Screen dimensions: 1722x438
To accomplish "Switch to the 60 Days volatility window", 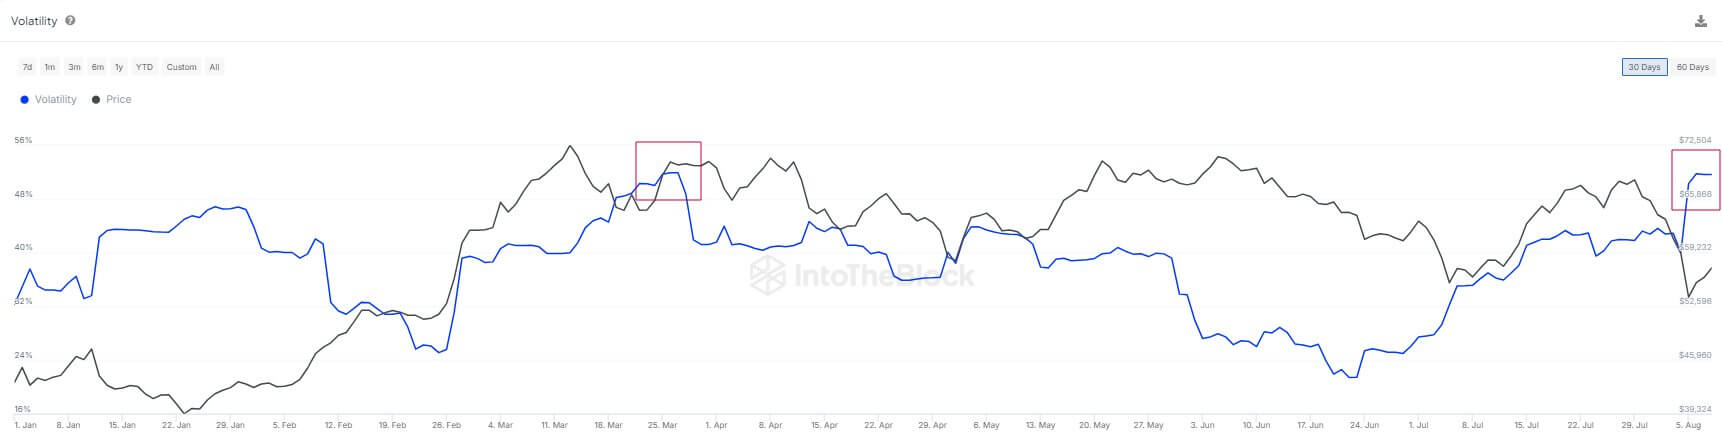I will [1692, 67].
